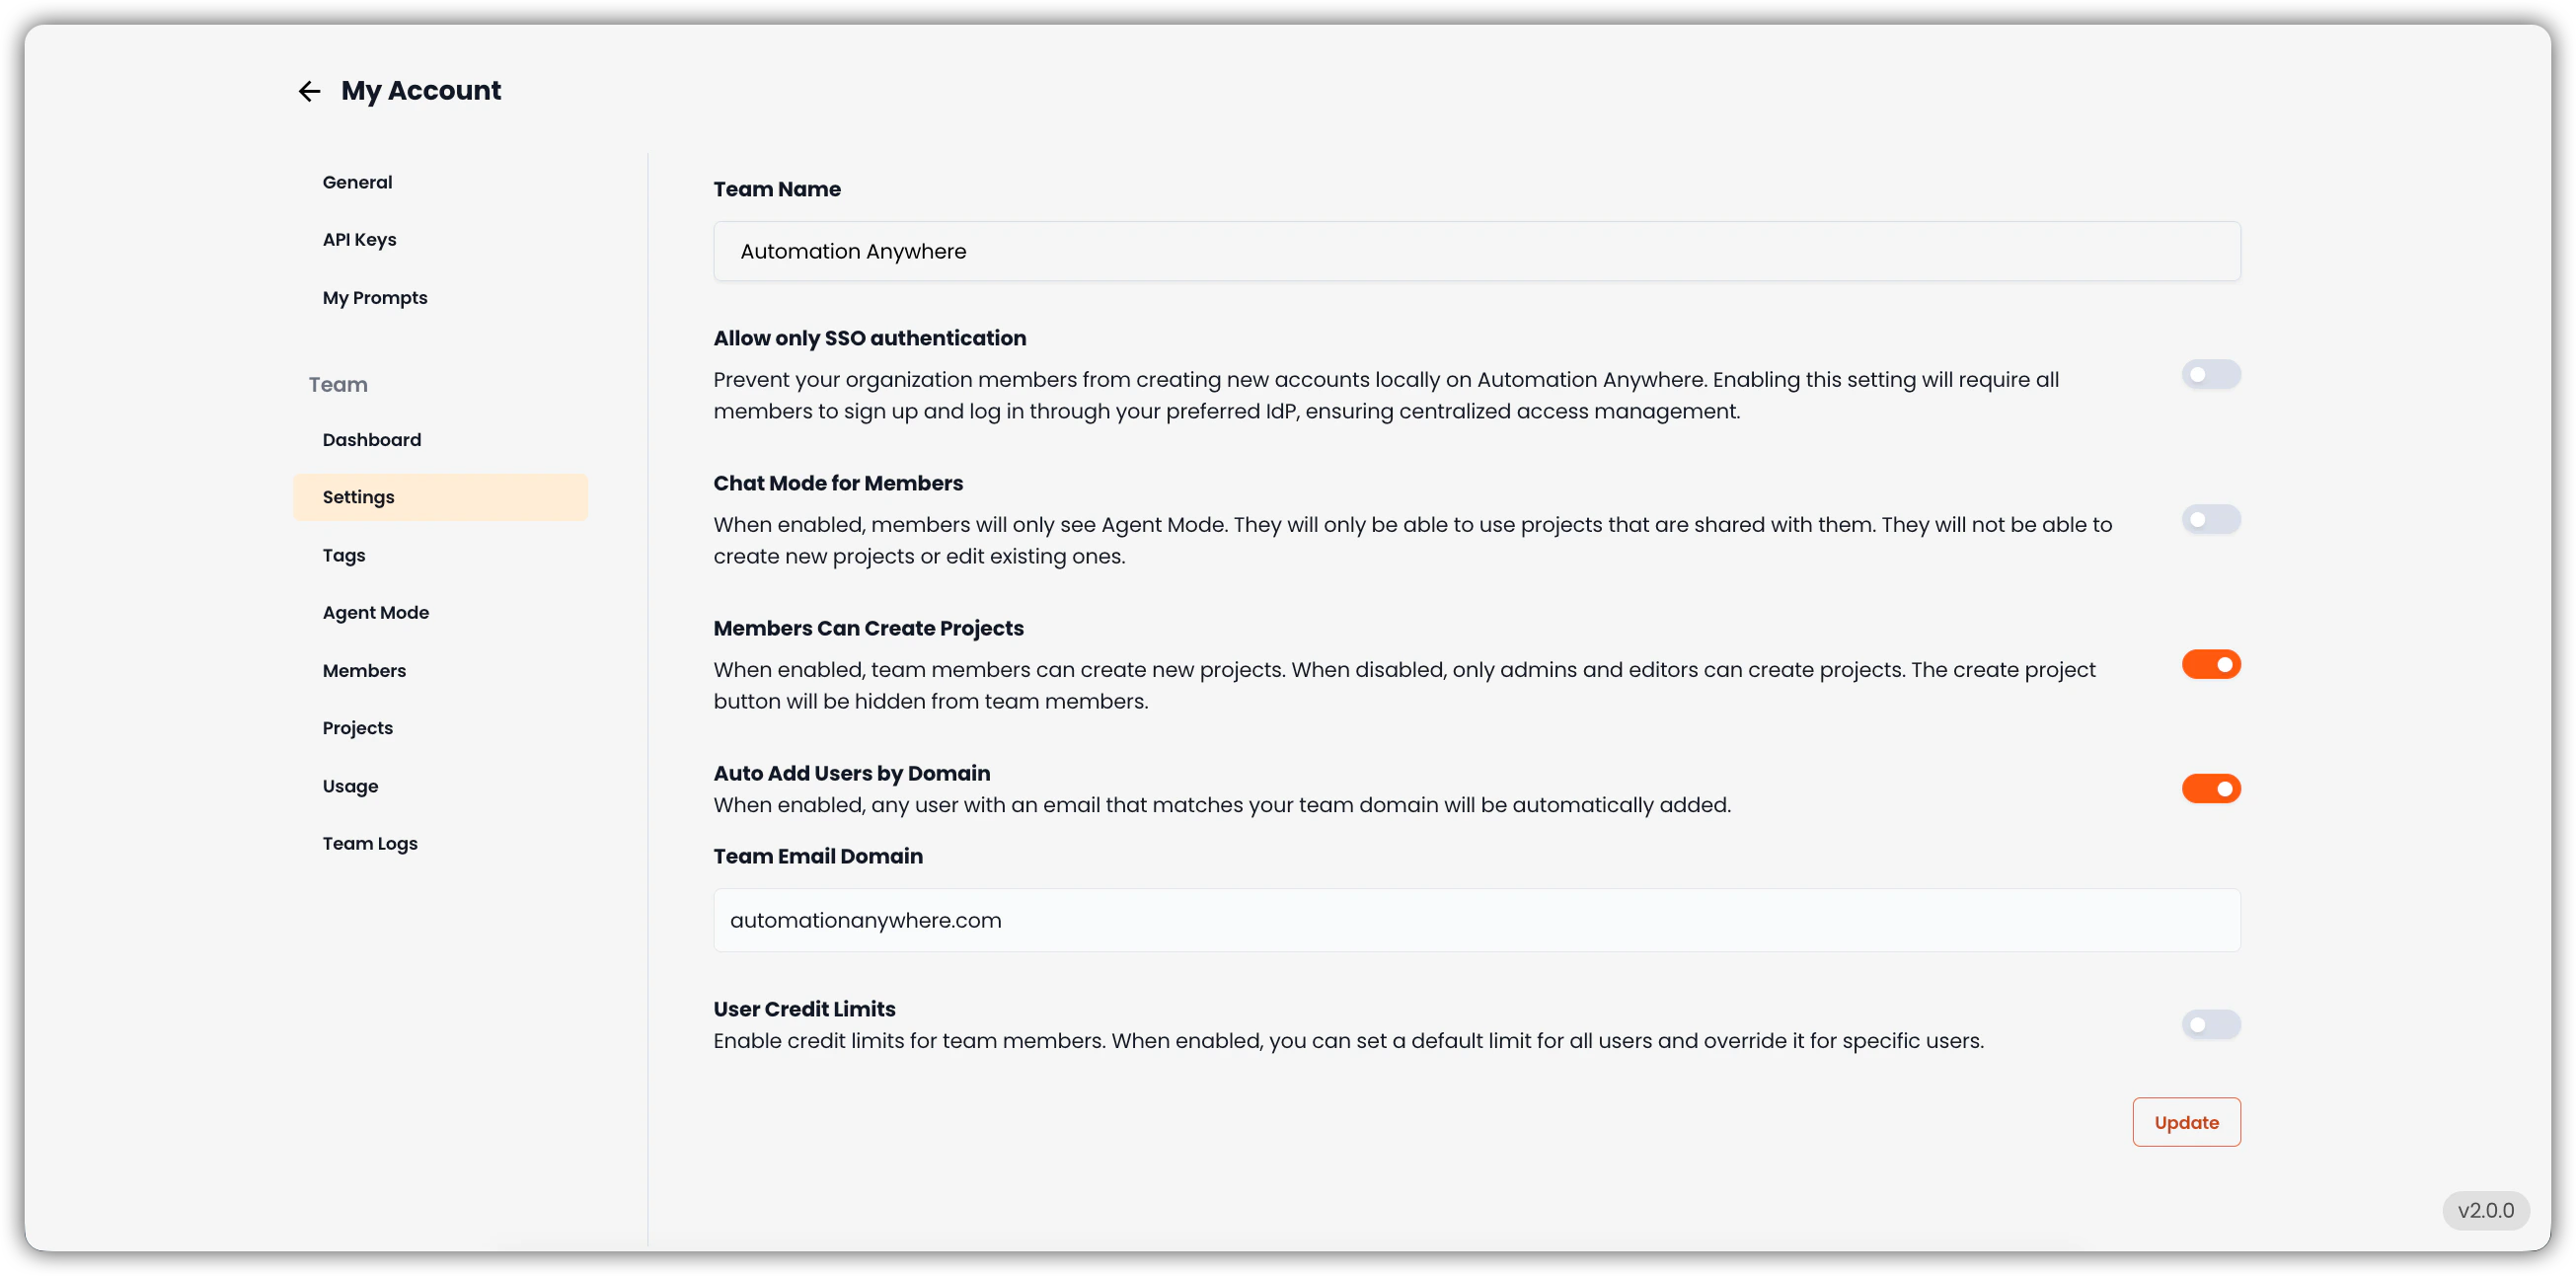Open Team Logs
The height and width of the screenshot is (1276, 2576).
coord(369,843)
